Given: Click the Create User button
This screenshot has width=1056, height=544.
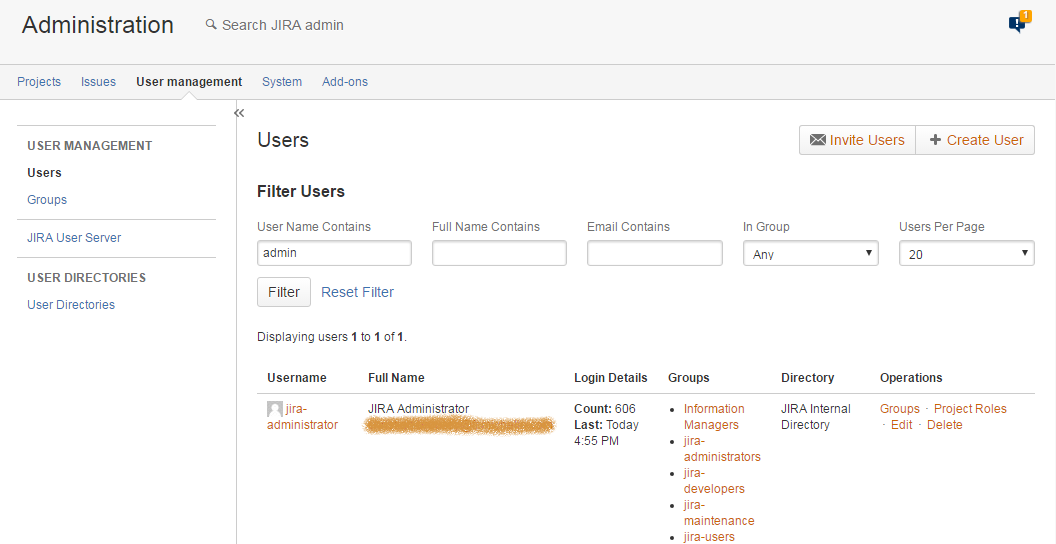Looking at the screenshot, I should (975, 140).
